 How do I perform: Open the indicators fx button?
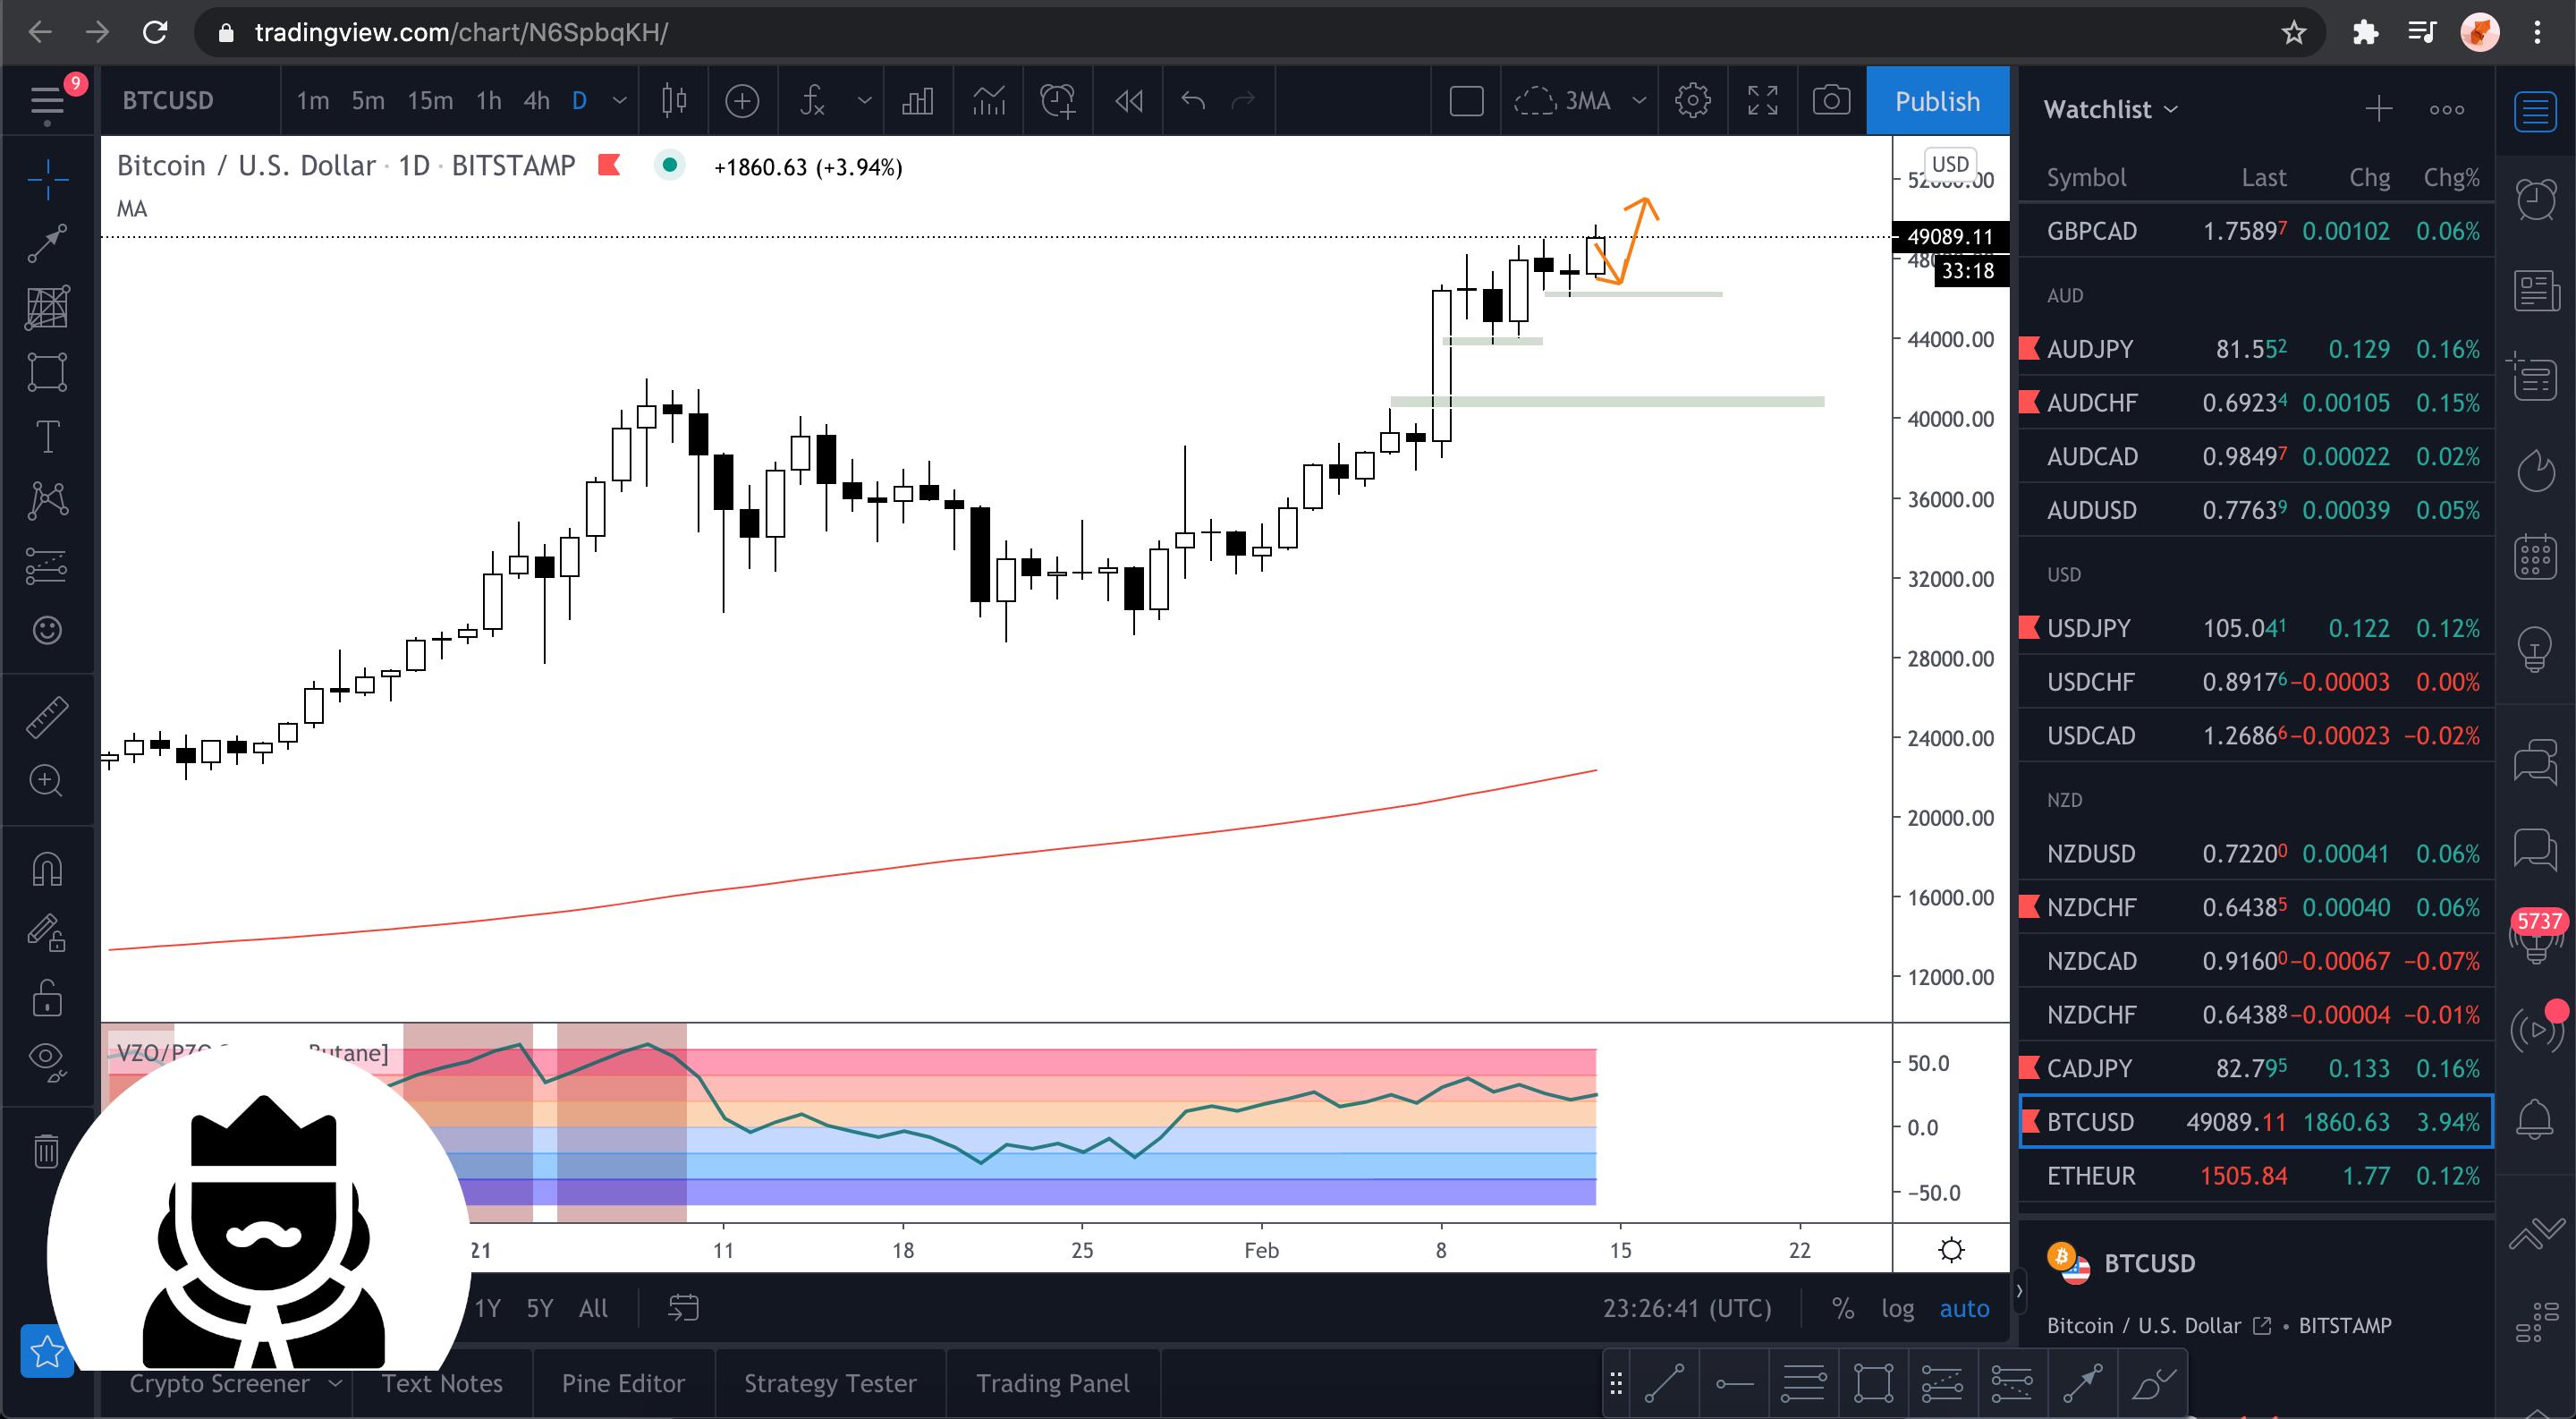(x=812, y=101)
